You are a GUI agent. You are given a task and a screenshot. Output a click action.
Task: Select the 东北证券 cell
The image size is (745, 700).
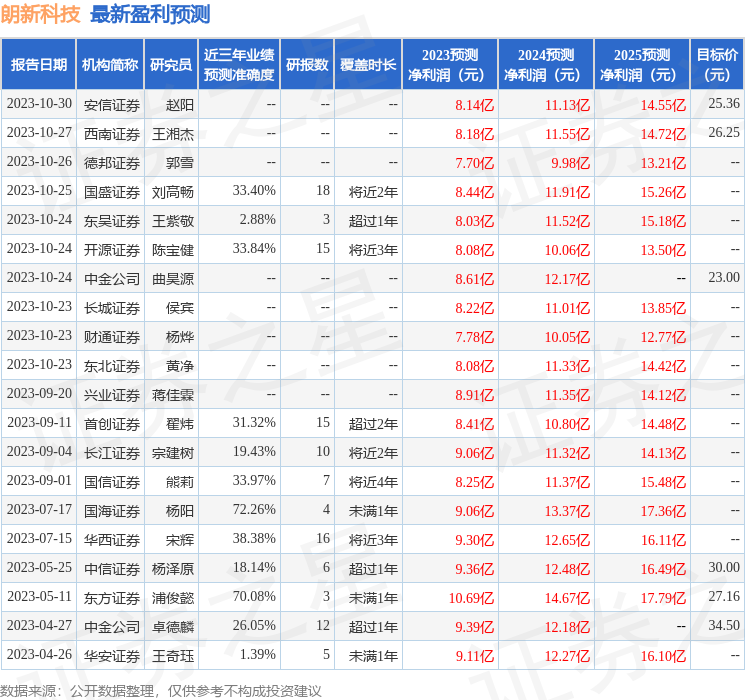pos(112,366)
